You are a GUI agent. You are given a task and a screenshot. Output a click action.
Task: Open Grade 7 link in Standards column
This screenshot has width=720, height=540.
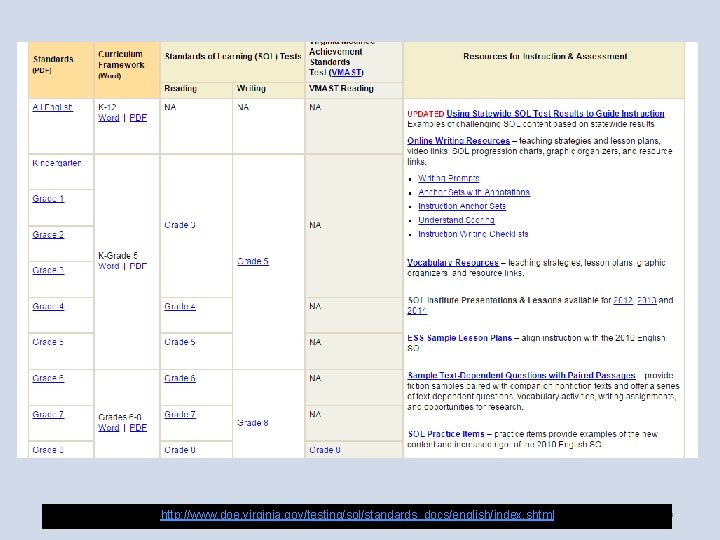[x=48, y=414]
